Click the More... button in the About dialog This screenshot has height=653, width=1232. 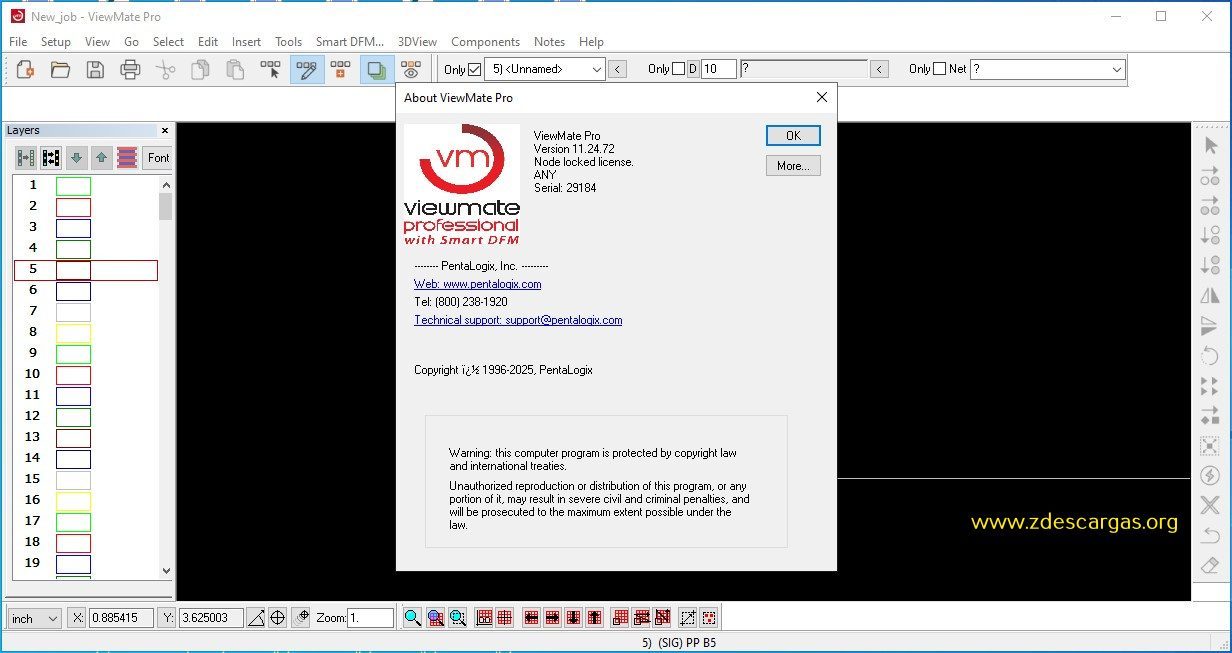pyautogui.click(x=793, y=166)
